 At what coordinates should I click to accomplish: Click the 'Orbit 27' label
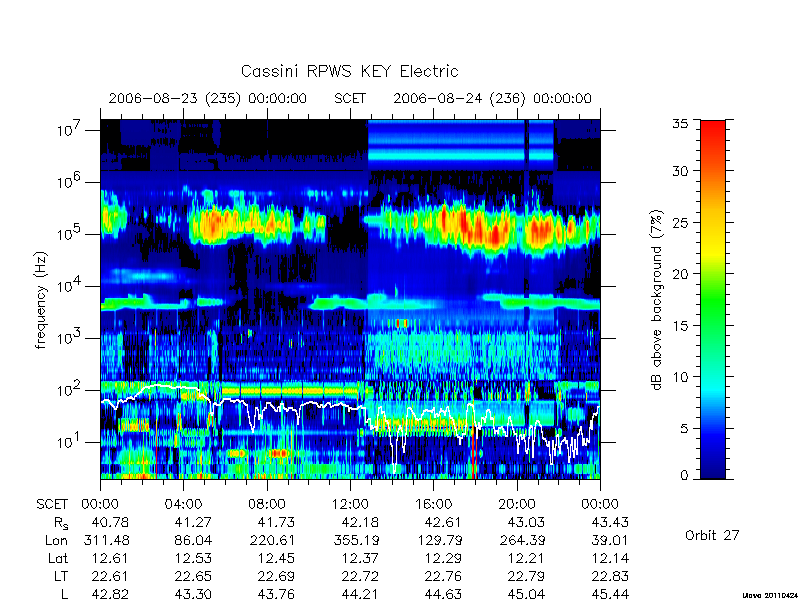pos(712,535)
